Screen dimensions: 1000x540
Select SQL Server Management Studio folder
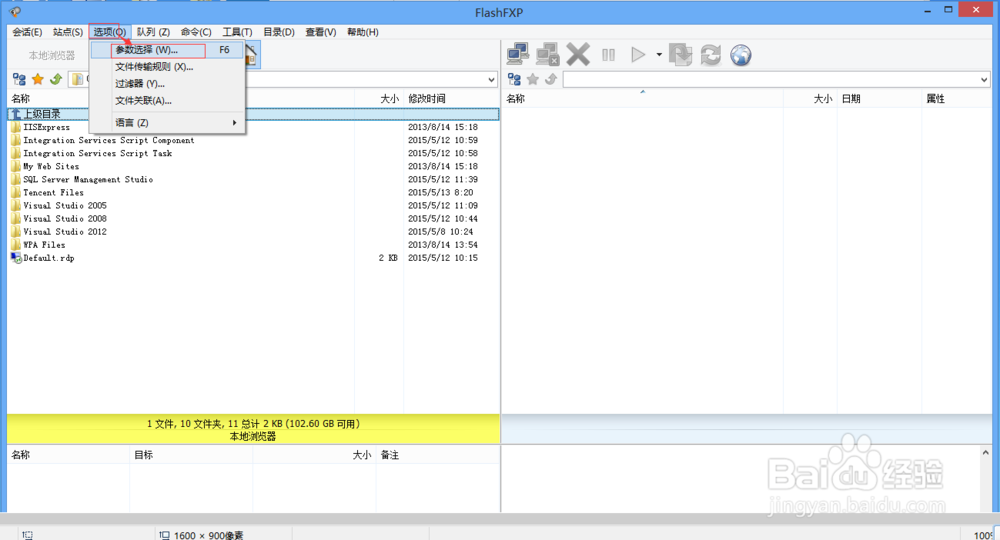(88, 179)
